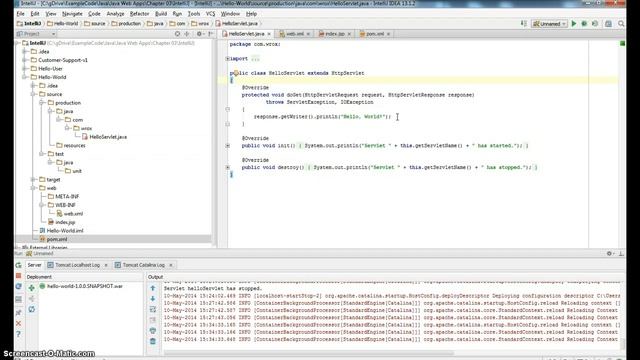Open the Run panel settings gear

pos(609,253)
